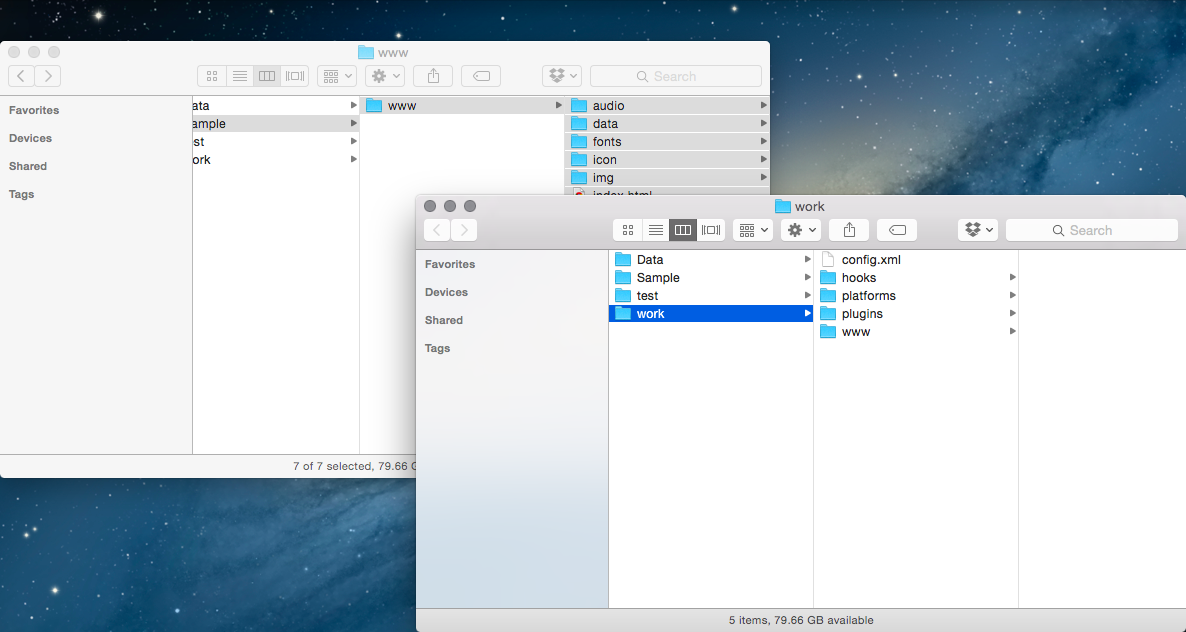This screenshot has width=1186, height=632.
Task: Focus the Search field in work window
Action: point(1091,230)
